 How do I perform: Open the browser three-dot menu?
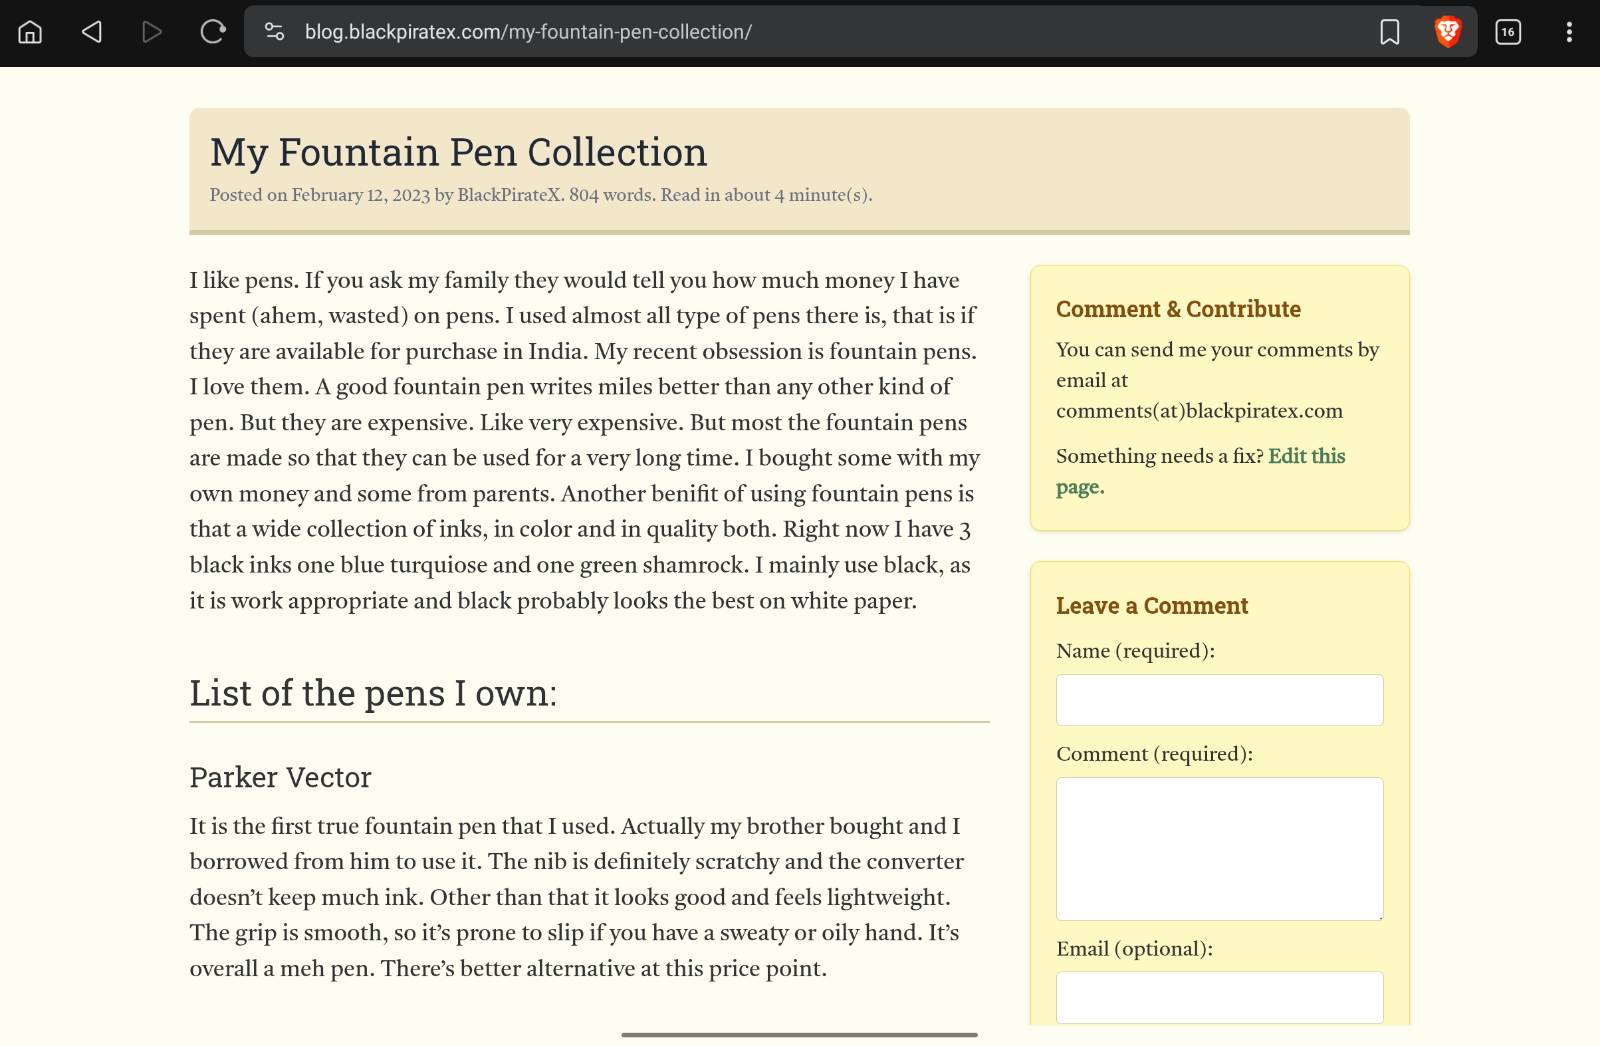point(1569,32)
